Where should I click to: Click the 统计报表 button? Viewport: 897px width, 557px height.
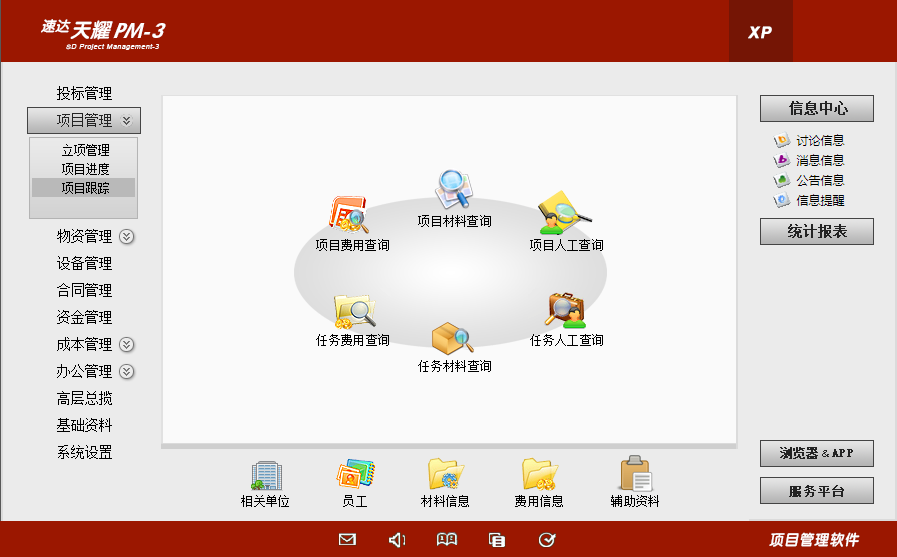click(x=816, y=232)
